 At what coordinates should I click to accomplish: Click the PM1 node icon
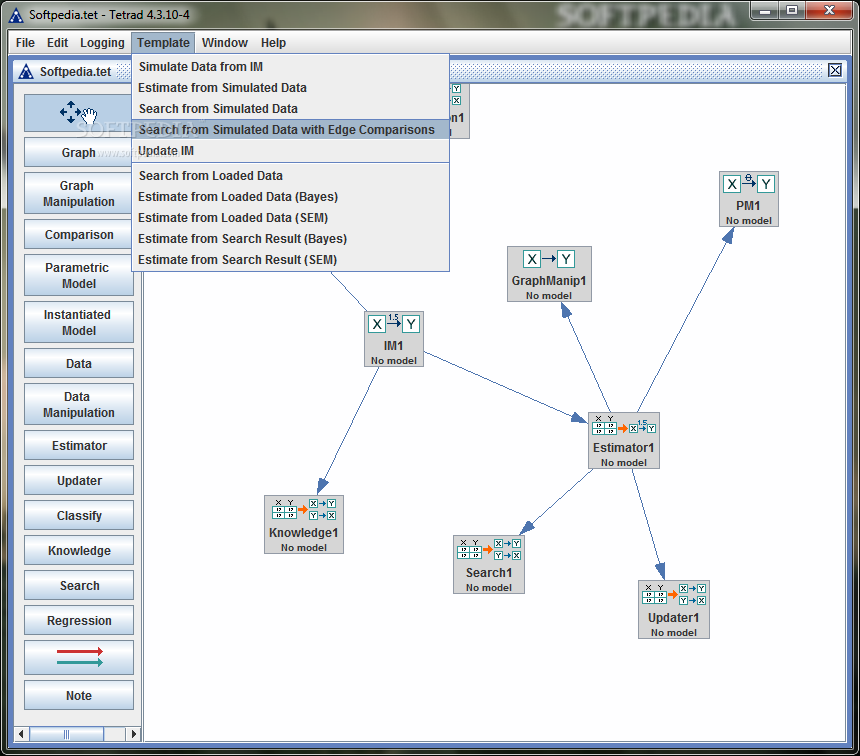pos(749,184)
